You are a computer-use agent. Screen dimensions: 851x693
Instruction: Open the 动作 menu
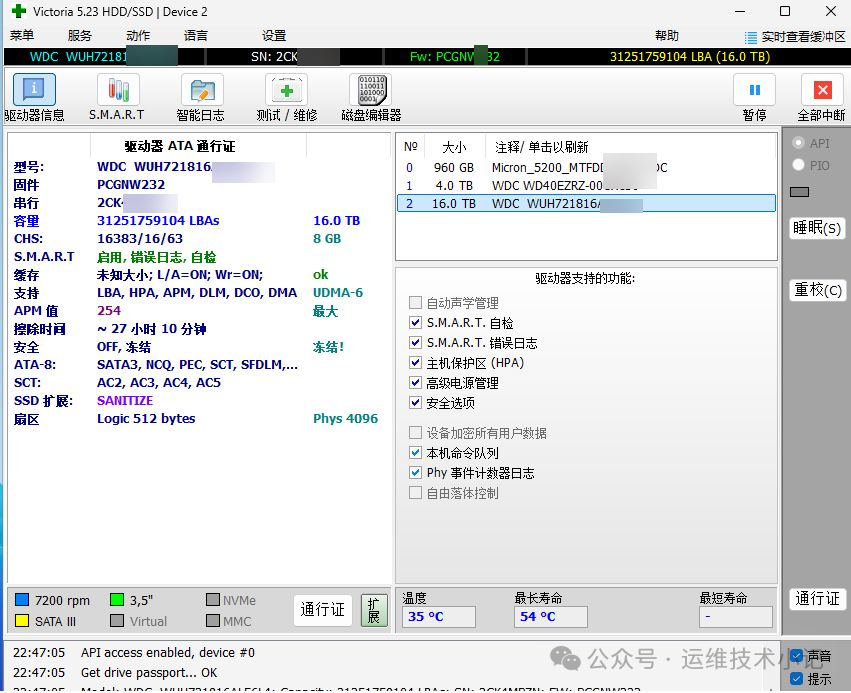click(138, 36)
